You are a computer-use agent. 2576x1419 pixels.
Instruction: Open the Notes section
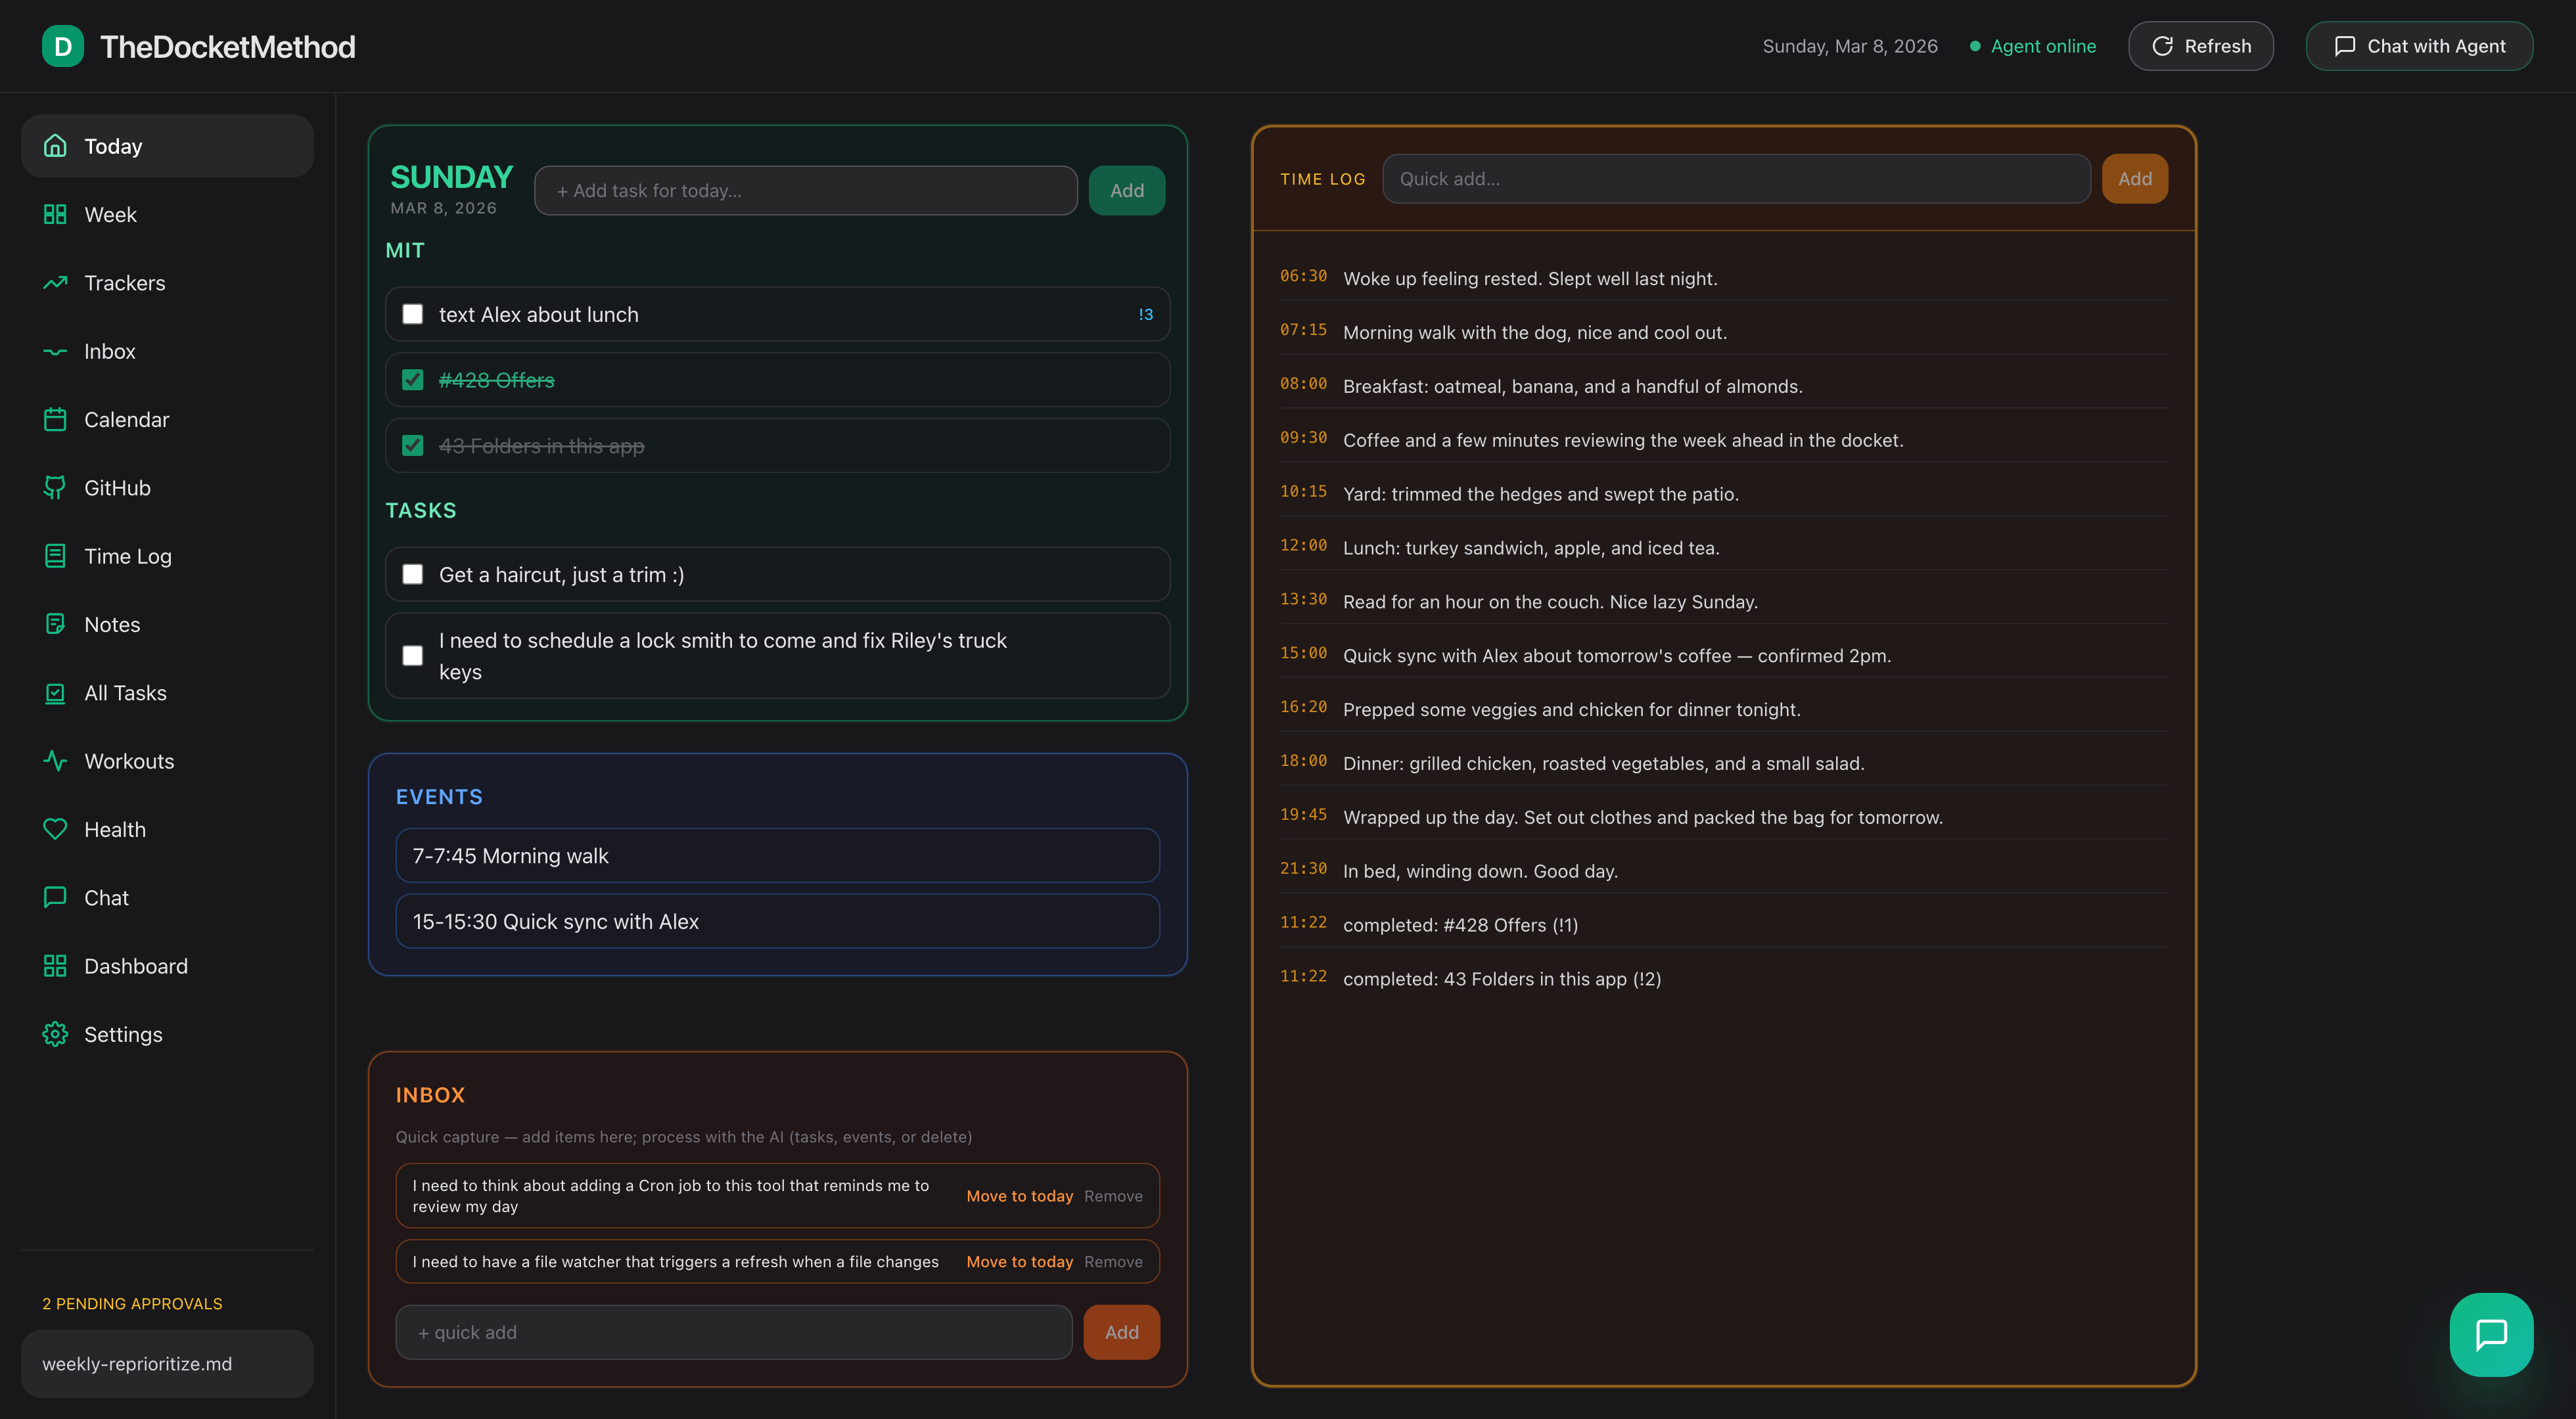click(x=112, y=624)
